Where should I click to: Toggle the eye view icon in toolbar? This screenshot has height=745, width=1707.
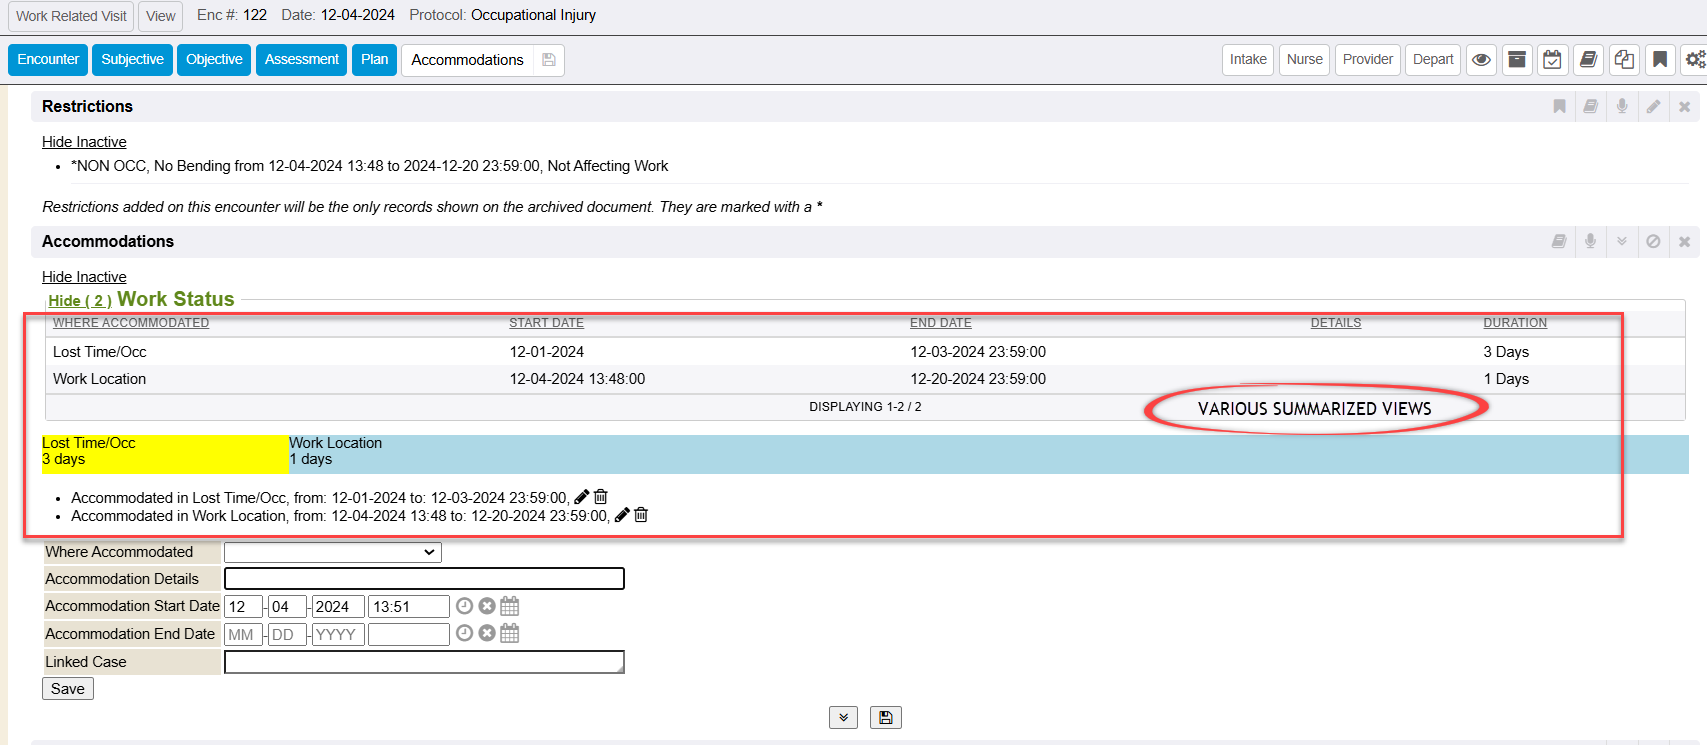(x=1481, y=60)
